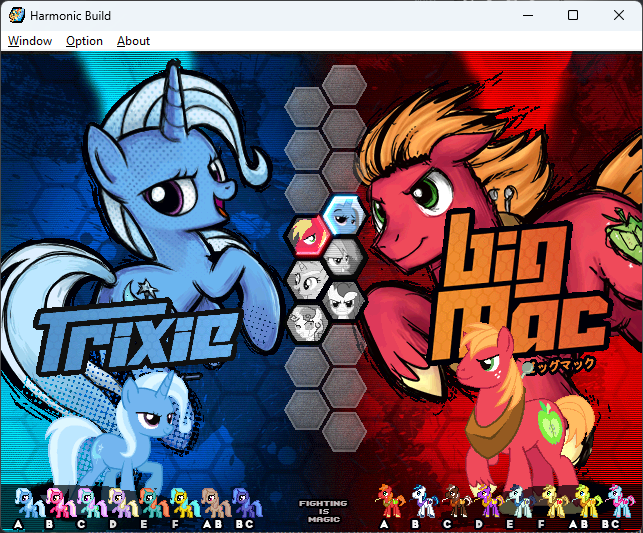Click the Trixie name logo
The height and width of the screenshot is (533, 643).
(x=137, y=337)
